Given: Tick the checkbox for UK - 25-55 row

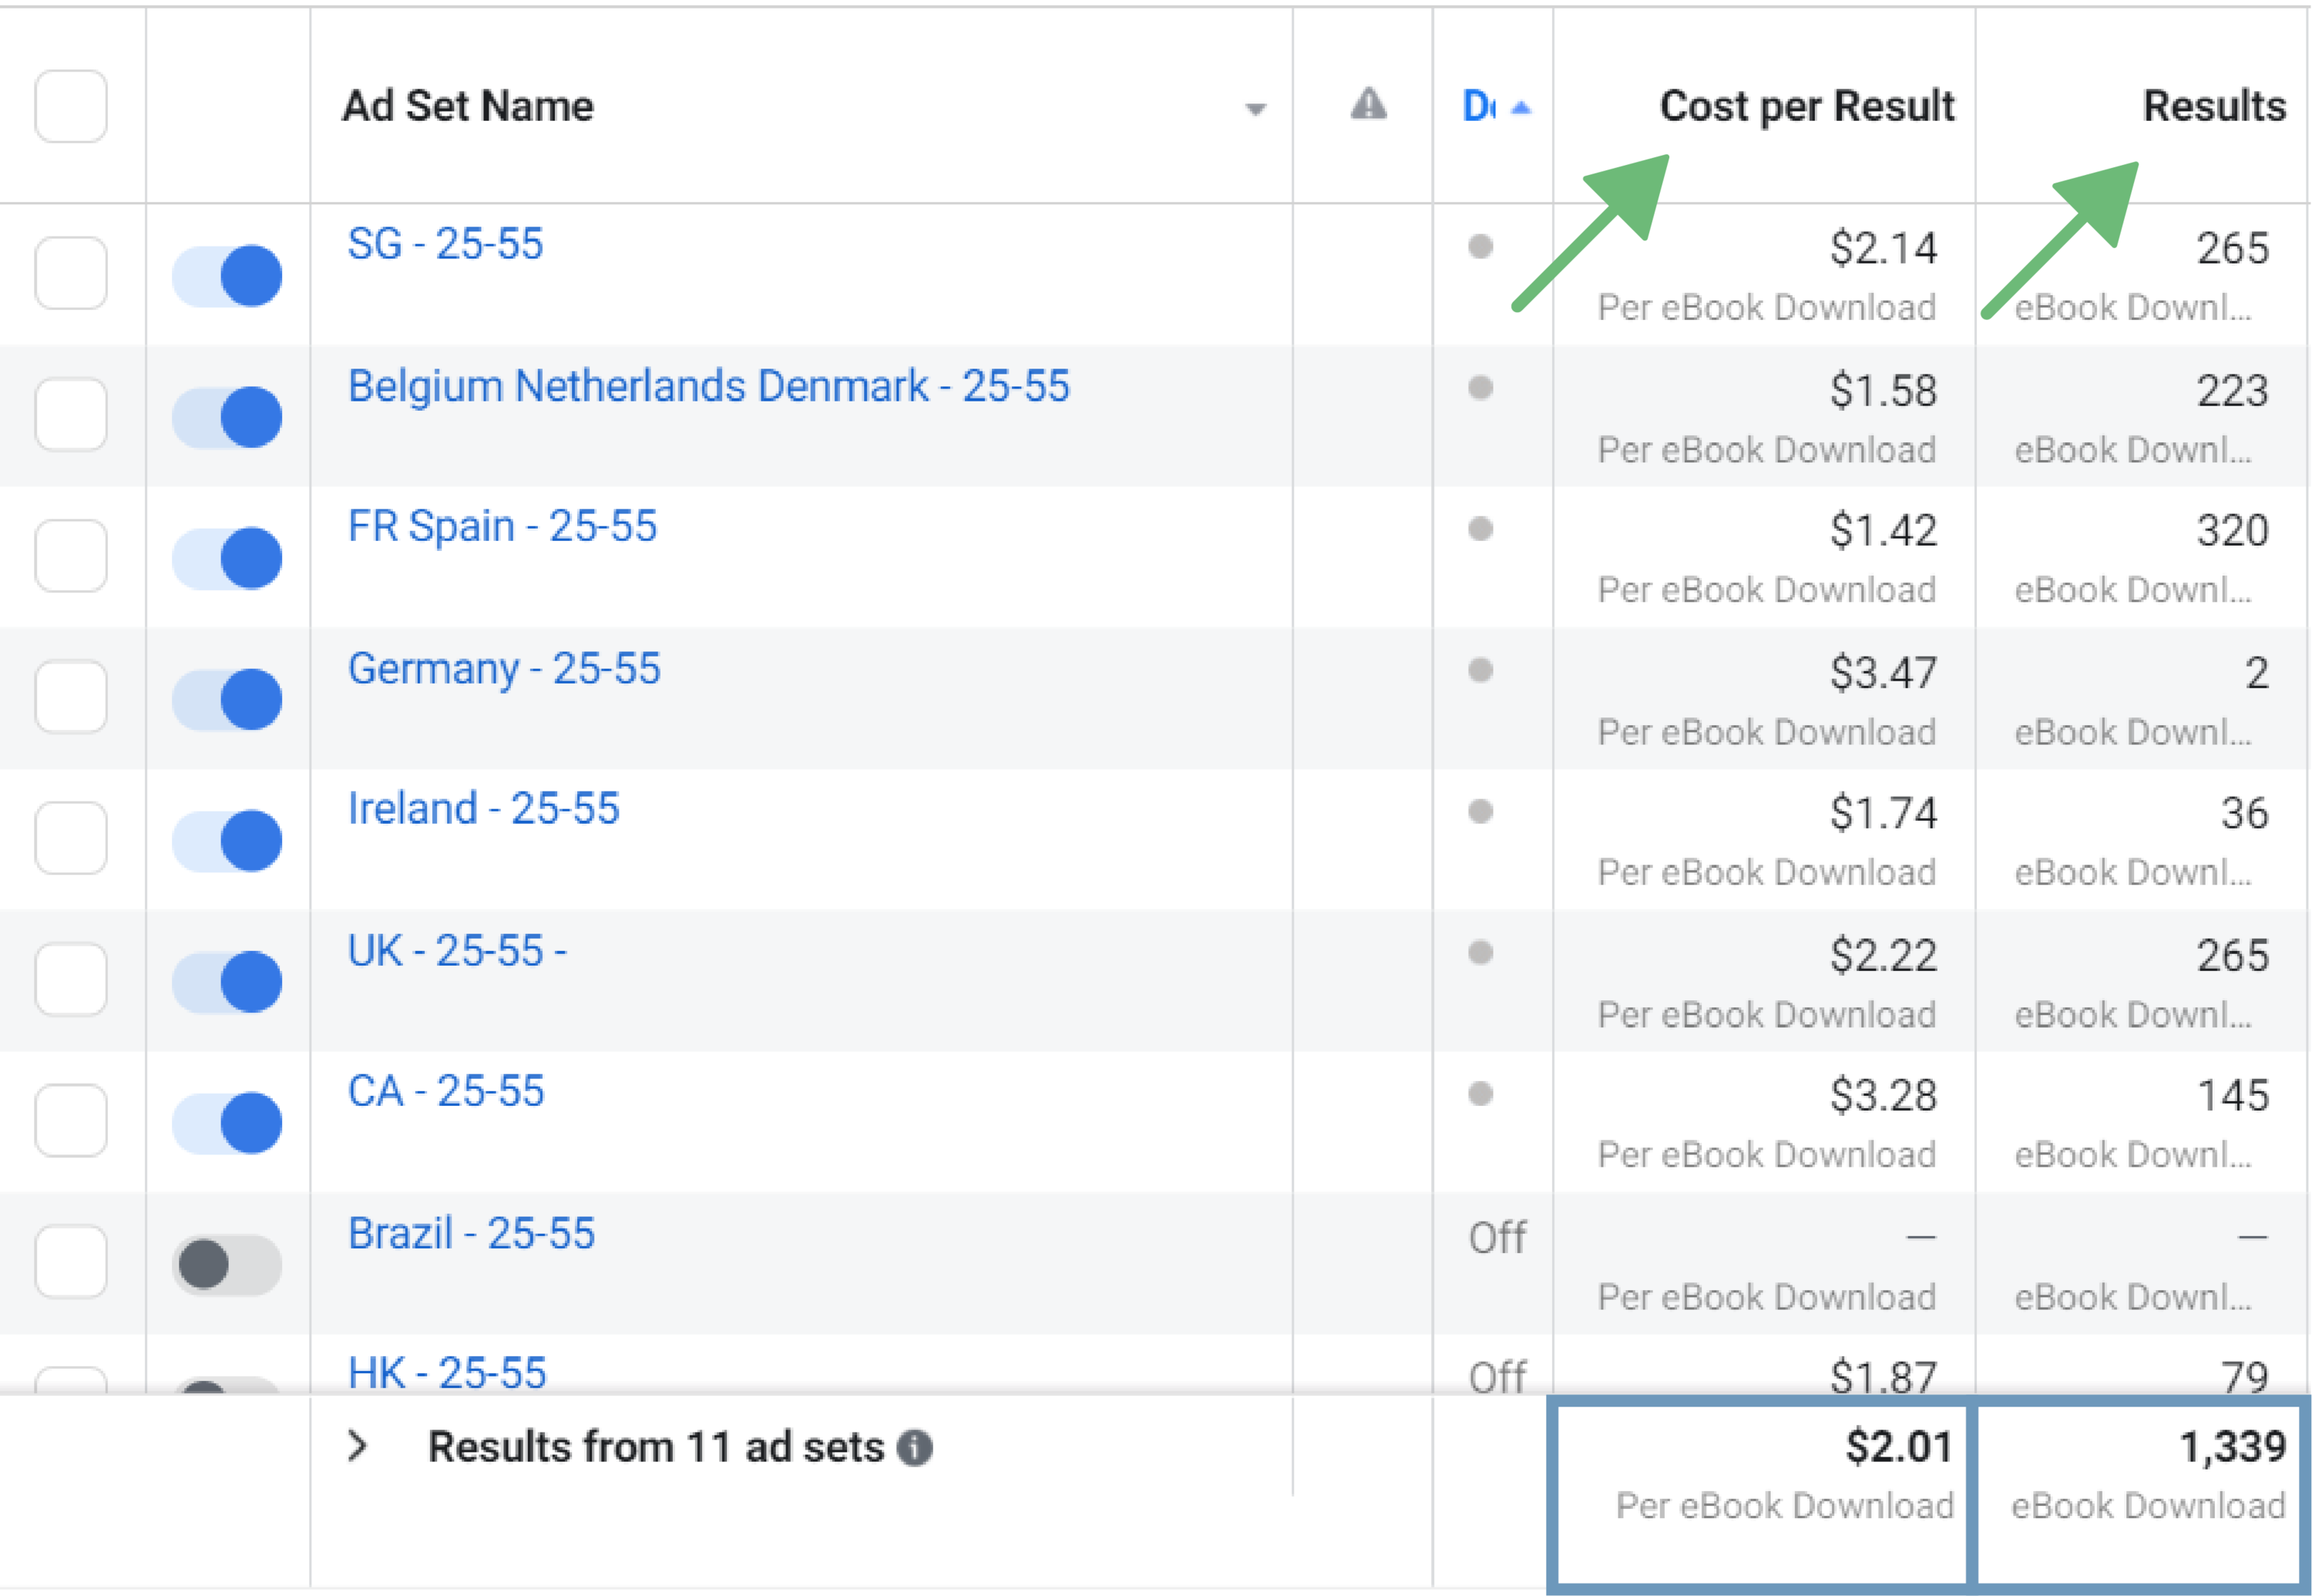Looking at the screenshot, I should coord(71,979).
